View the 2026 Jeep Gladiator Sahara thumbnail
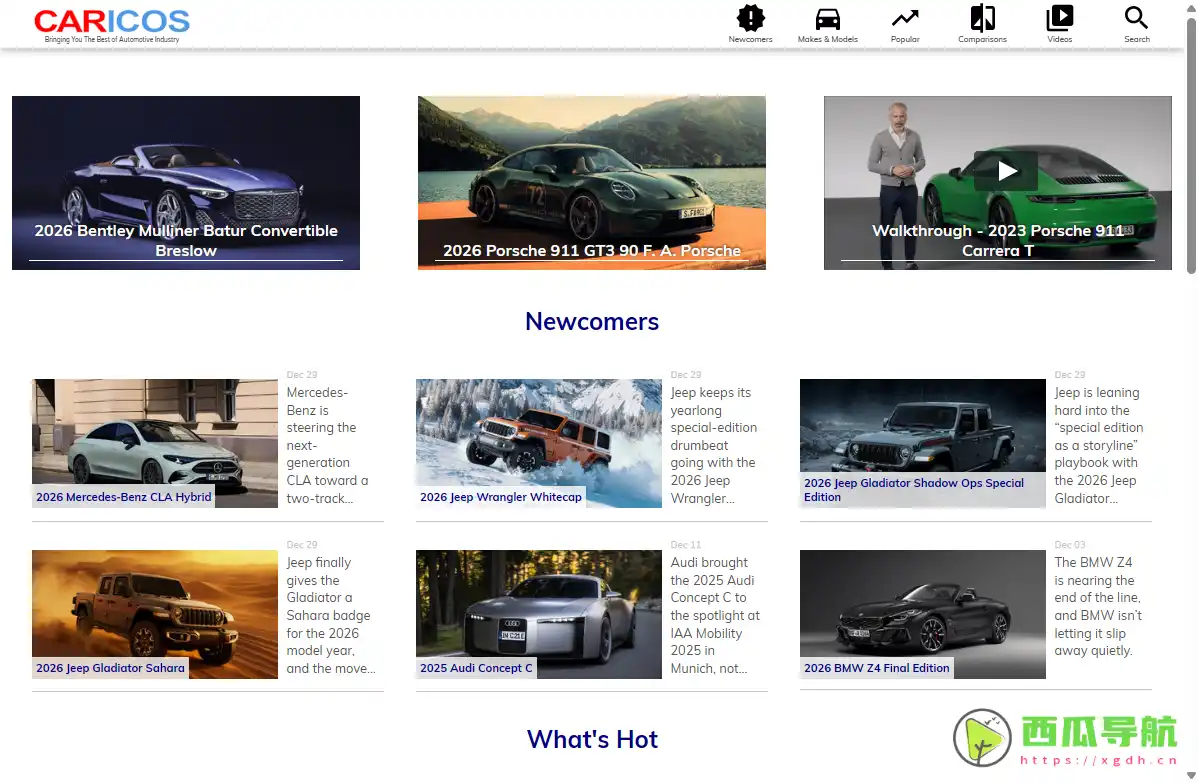Viewport: 1199px width, 783px height. tap(155, 614)
